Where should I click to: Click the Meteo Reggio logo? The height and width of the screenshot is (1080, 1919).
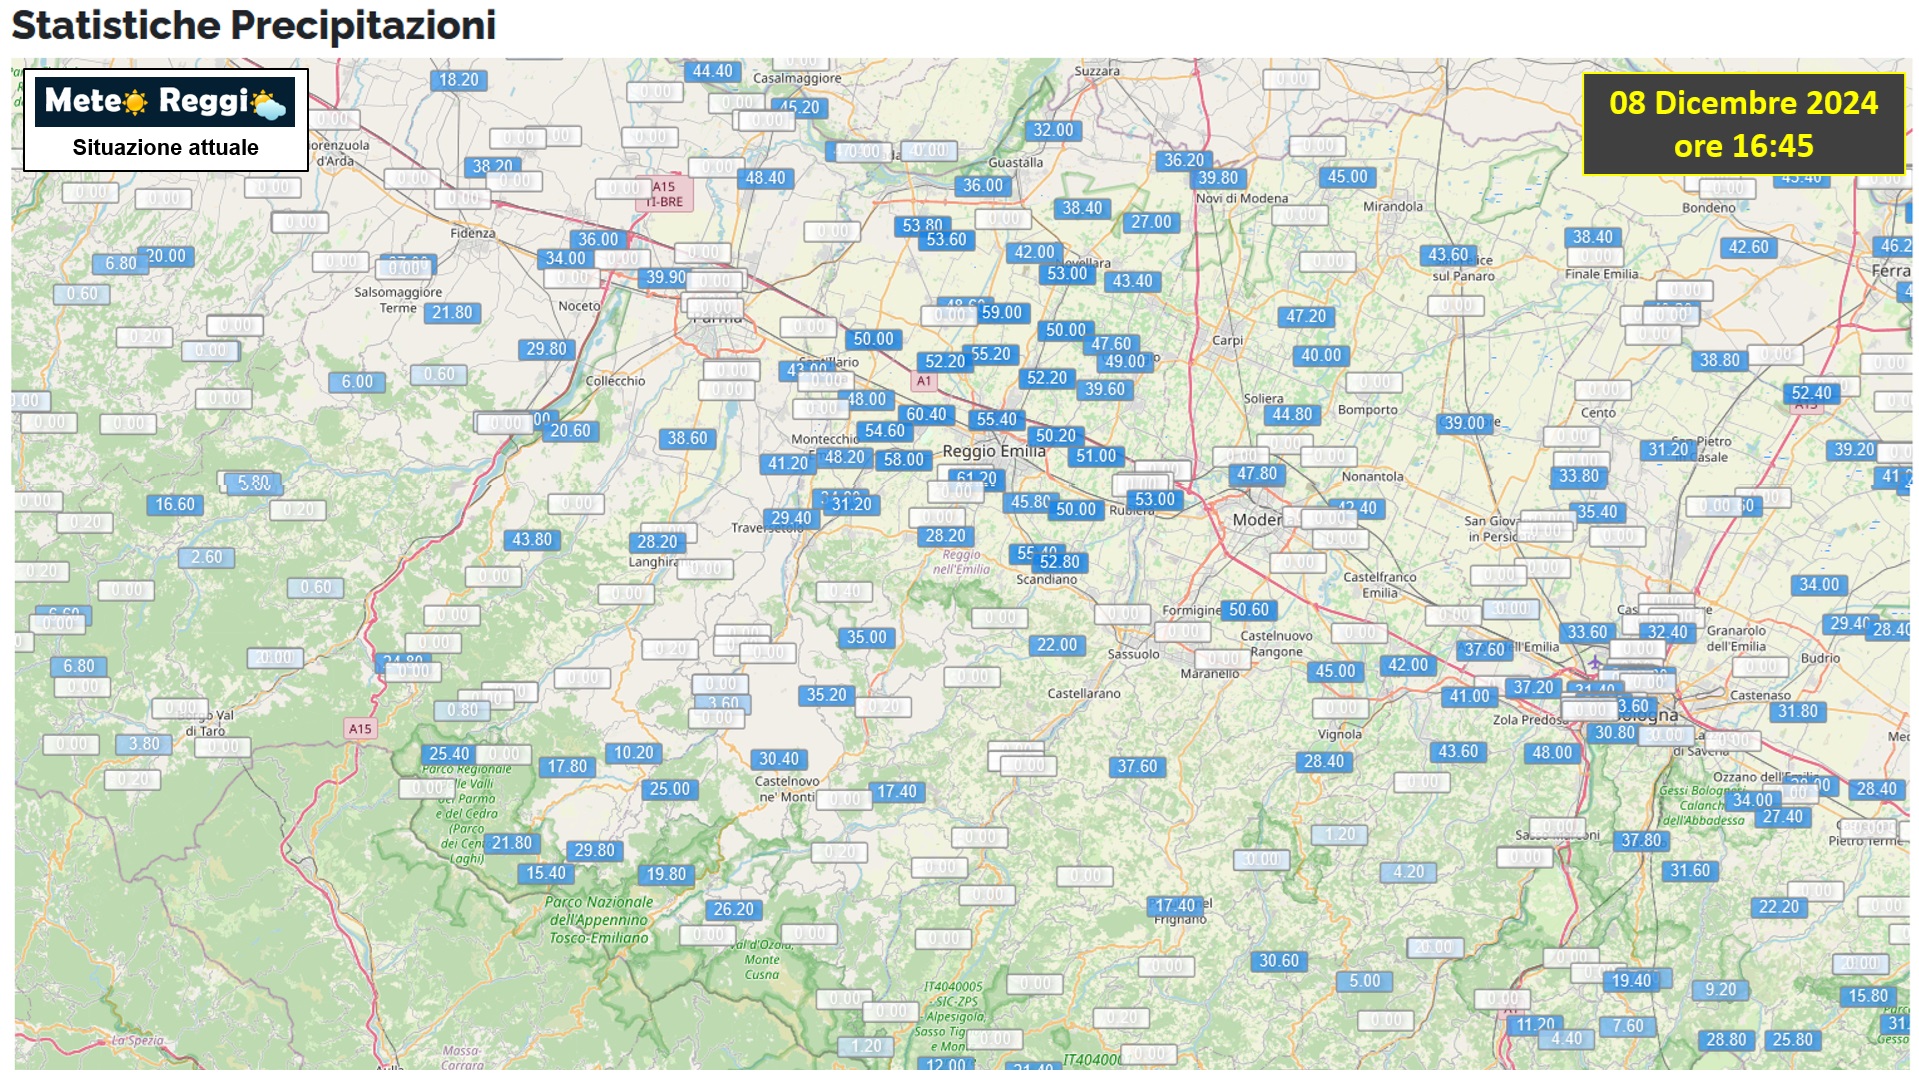pyautogui.click(x=165, y=102)
